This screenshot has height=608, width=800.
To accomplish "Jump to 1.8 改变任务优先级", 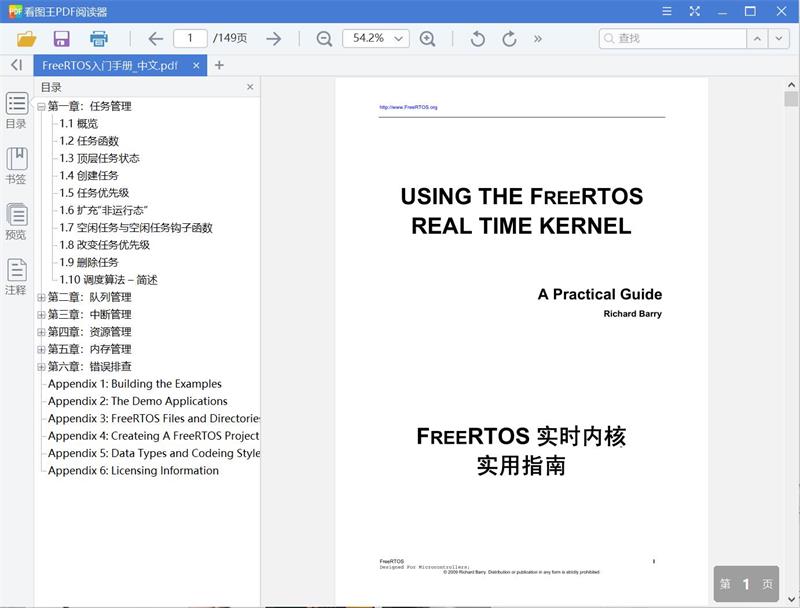I will (105, 245).
